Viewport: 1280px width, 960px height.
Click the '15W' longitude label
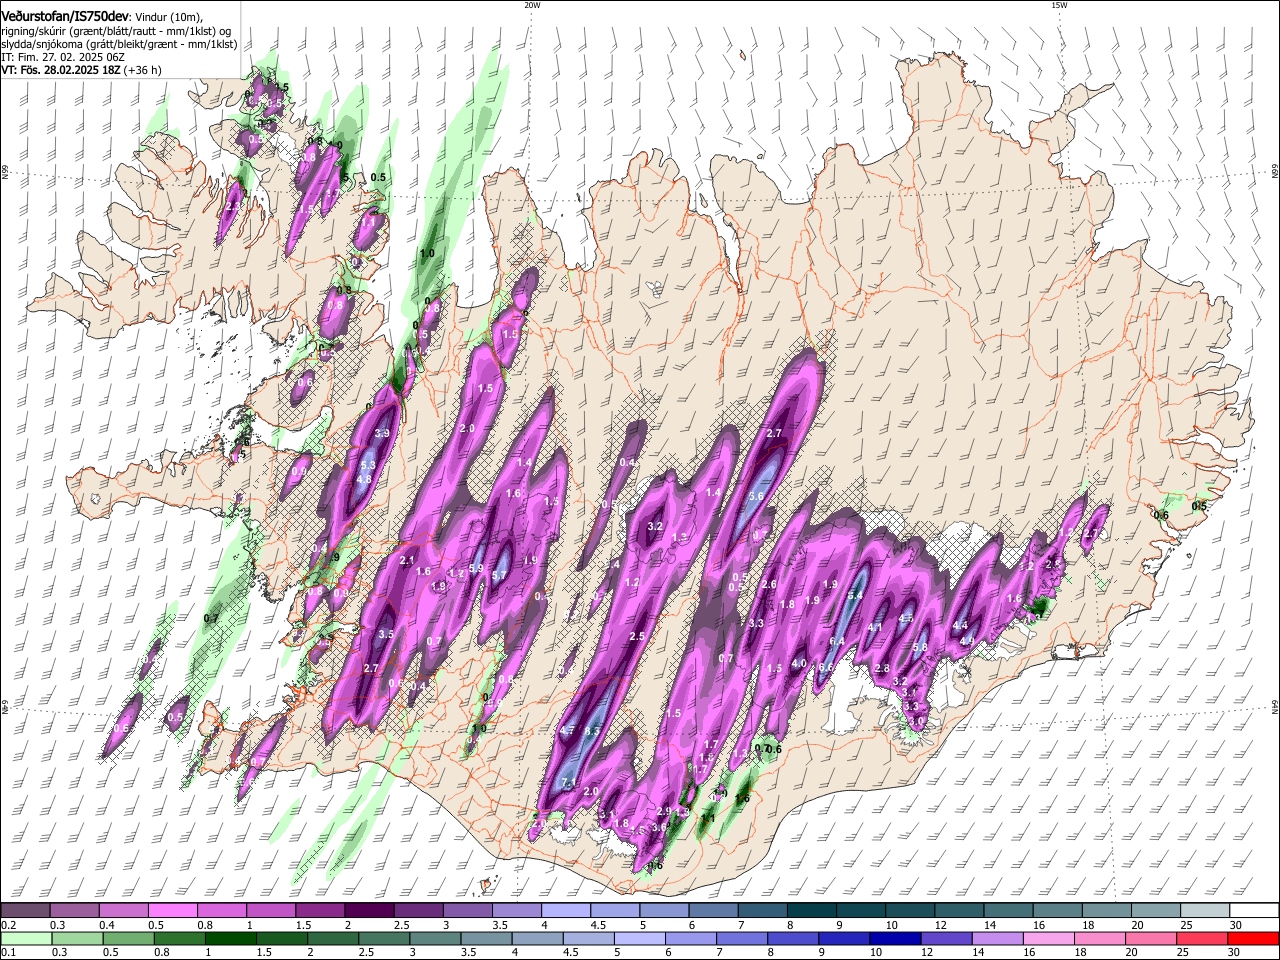[x=1059, y=5]
